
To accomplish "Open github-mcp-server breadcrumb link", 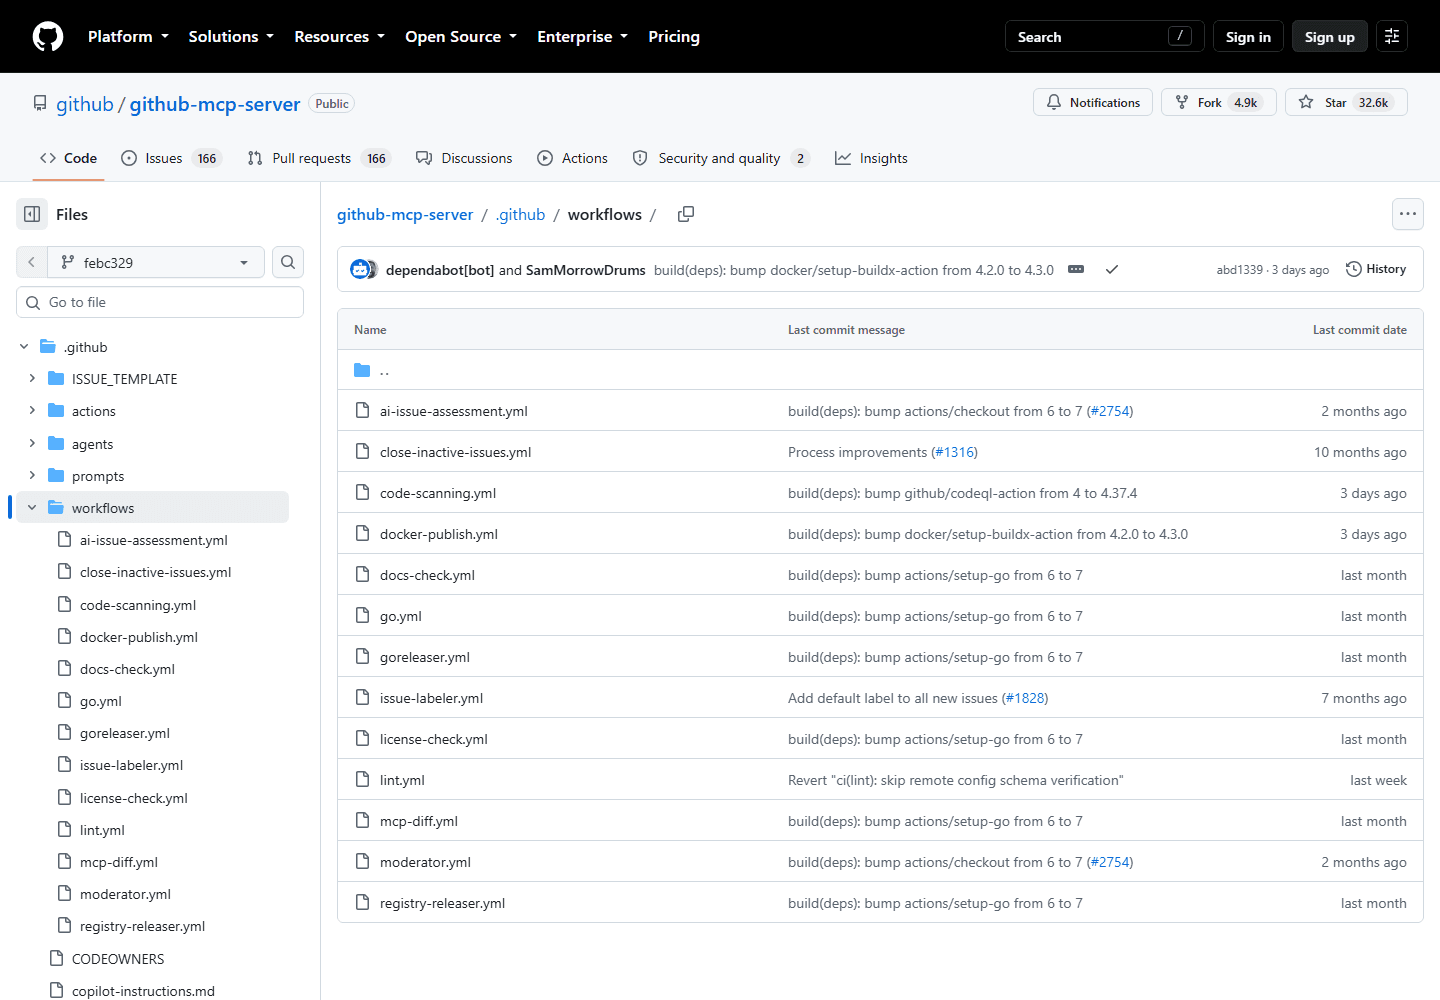I will tap(405, 214).
